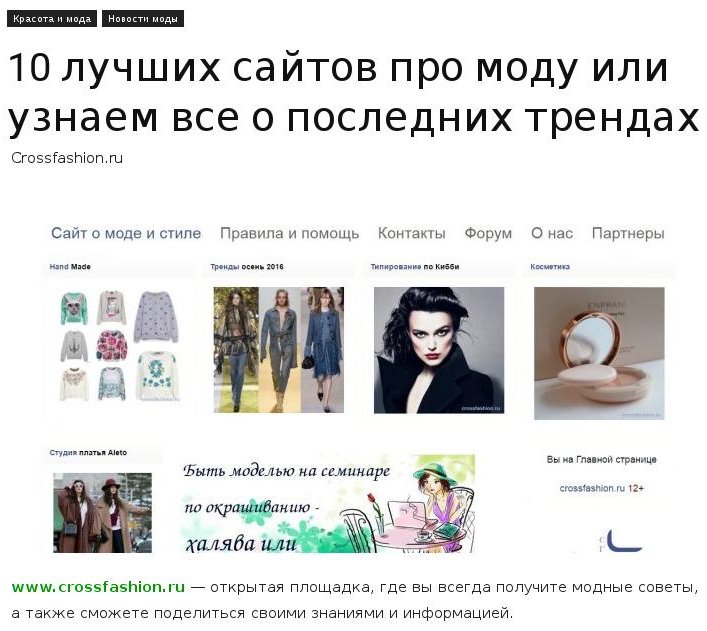Image resolution: width=707 pixels, height=631 pixels.
Task: Open the Быть моделью на семинаре banner
Action: (327, 504)
